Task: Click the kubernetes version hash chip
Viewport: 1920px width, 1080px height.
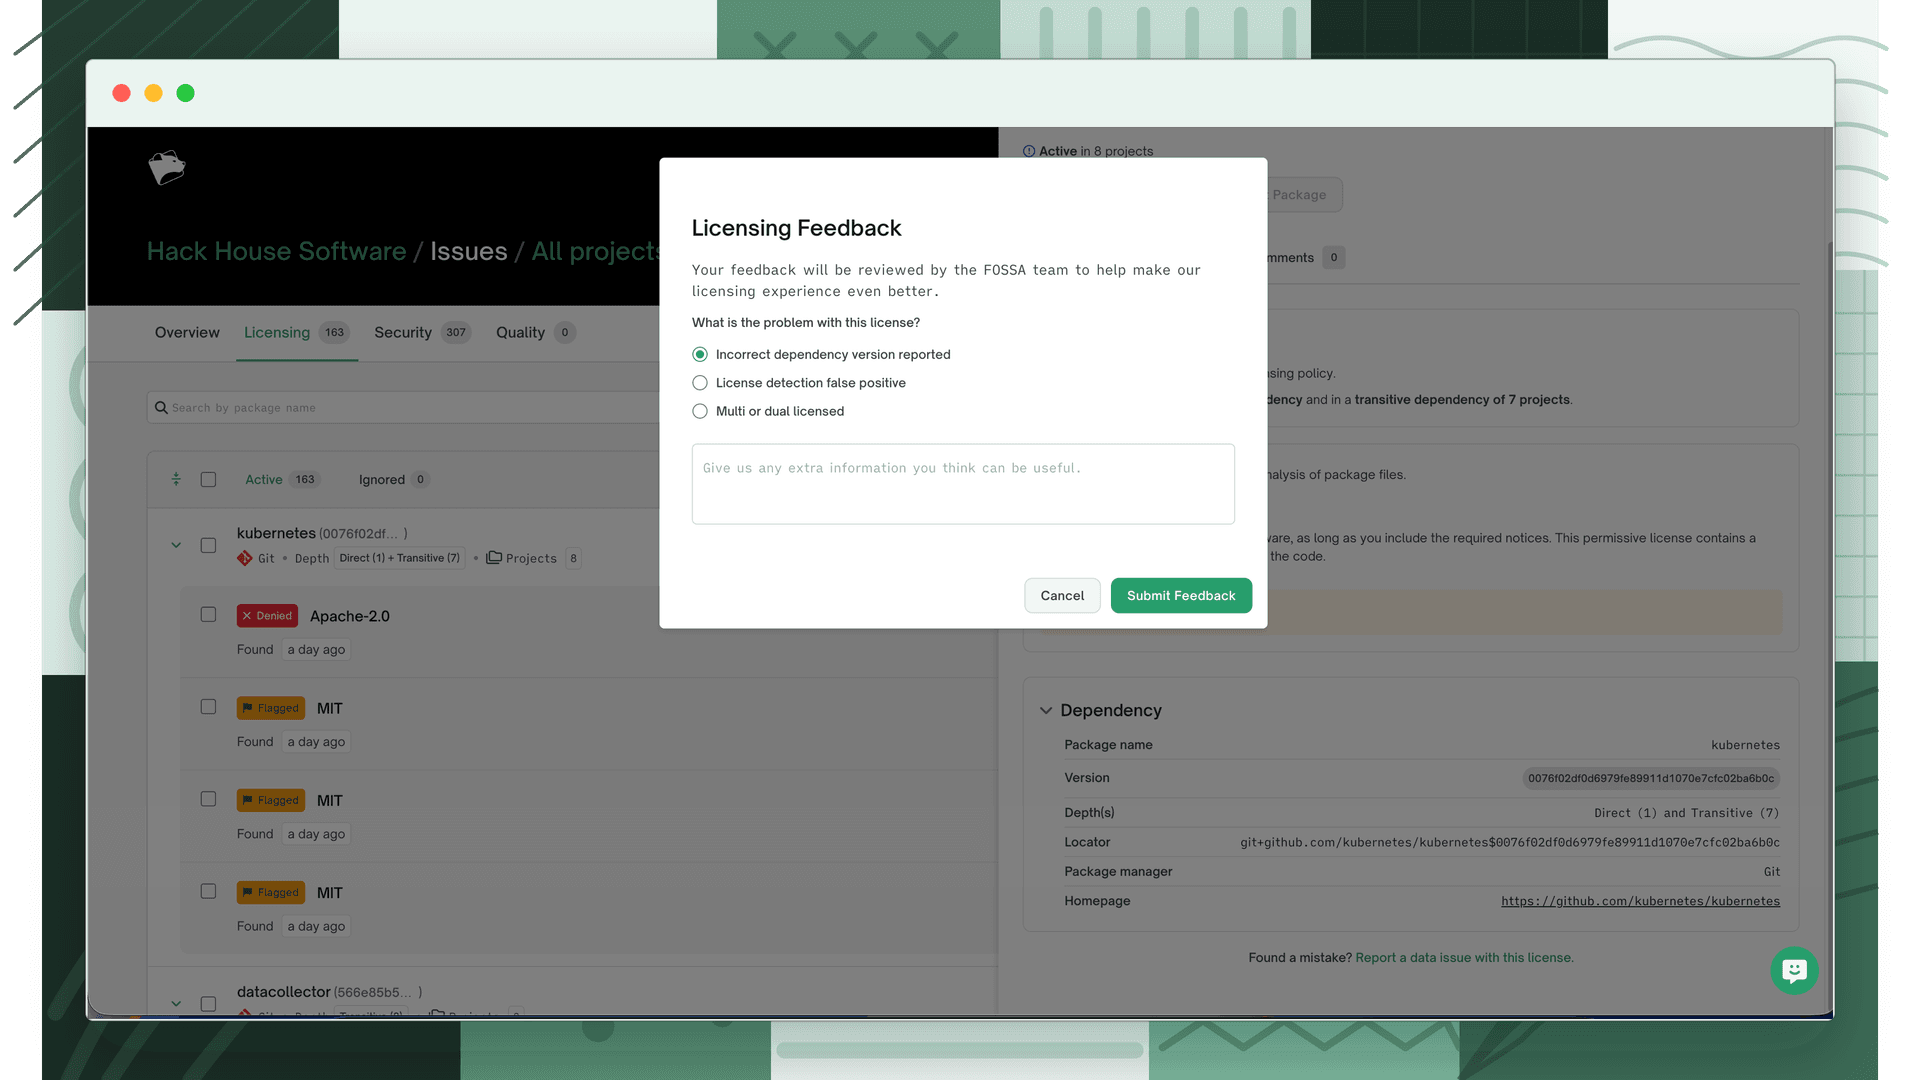Action: click(1651, 778)
